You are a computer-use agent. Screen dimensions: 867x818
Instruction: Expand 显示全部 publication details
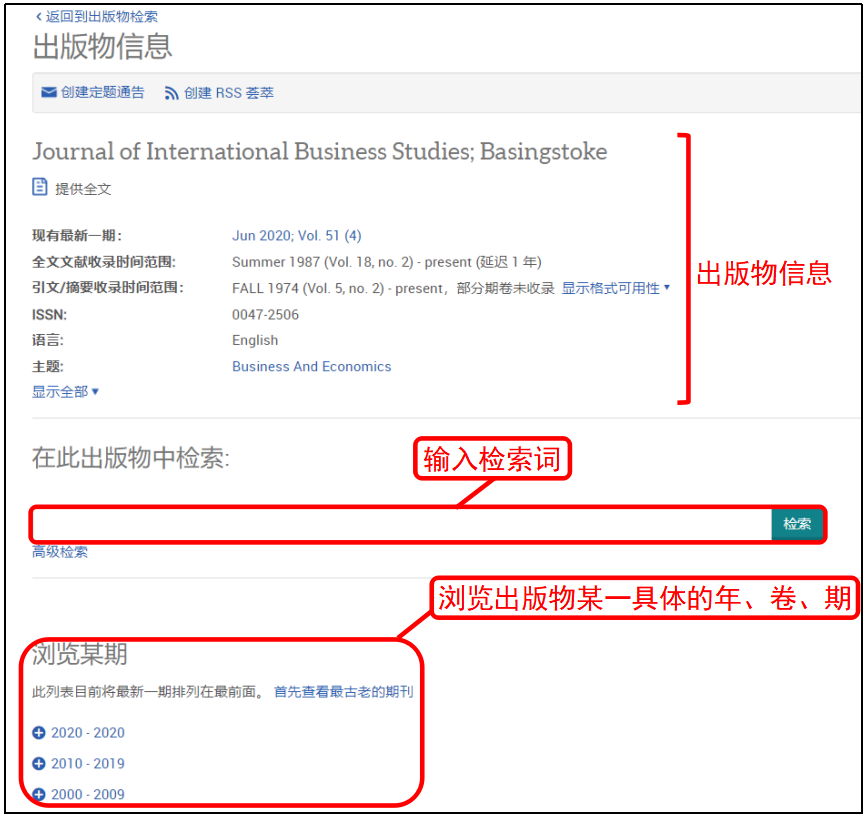click(65, 392)
